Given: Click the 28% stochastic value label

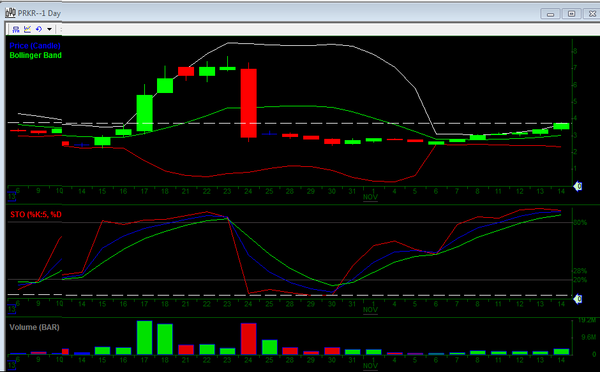Looking at the screenshot, I should click(580, 271).
